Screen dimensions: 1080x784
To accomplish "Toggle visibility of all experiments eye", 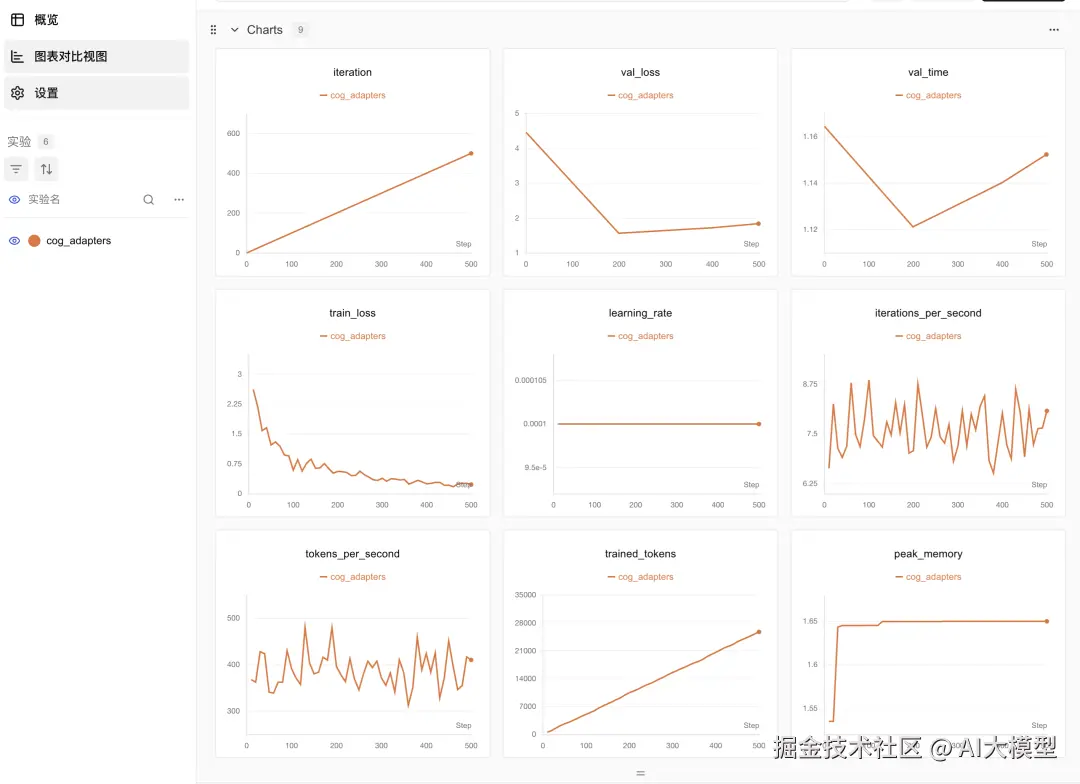I will point(14,200).
